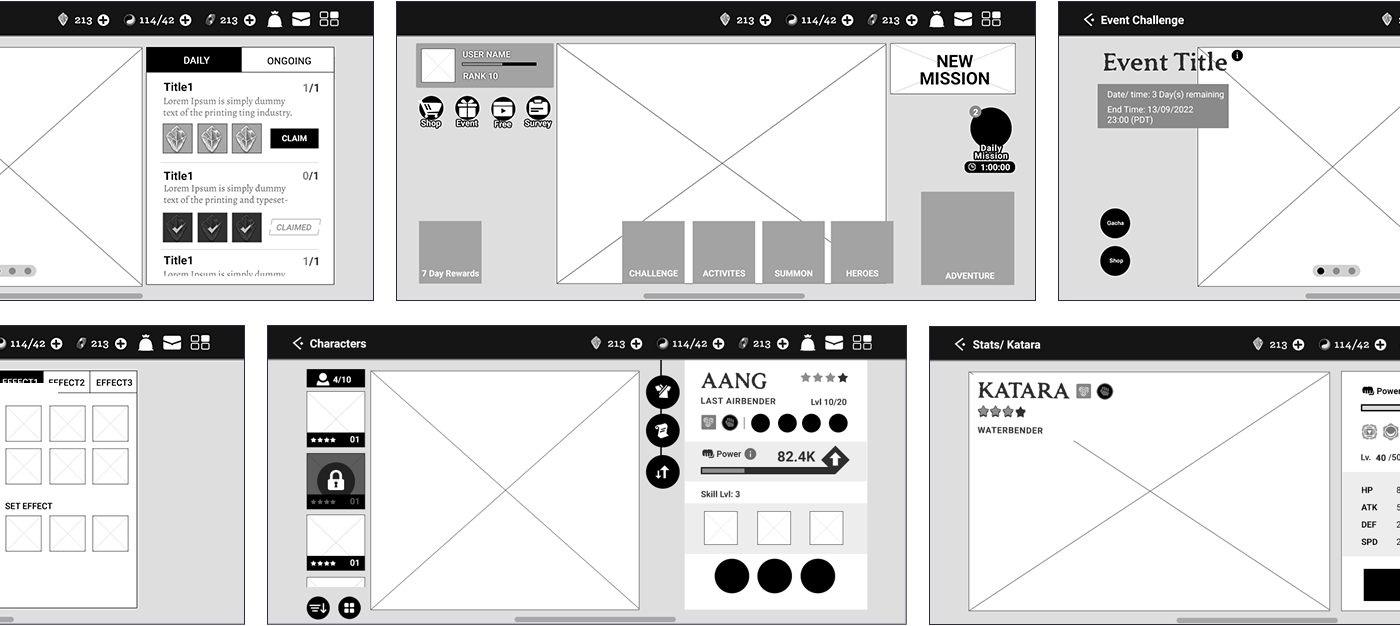Open the 7 Day Rewards tile
This screenshot has height=626, width=1400.
(450, 252)
